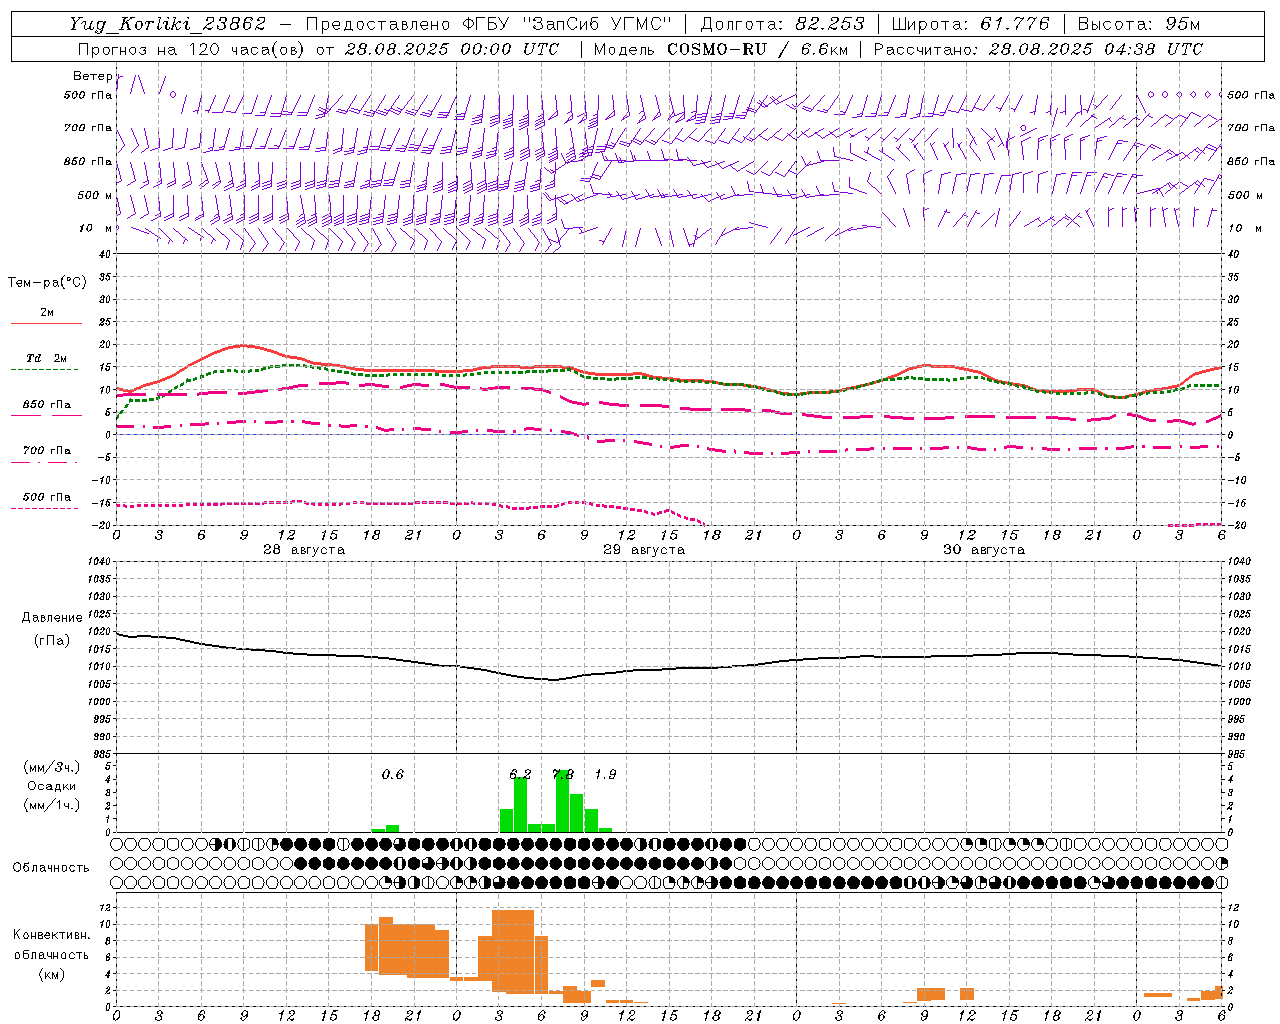Viewport: 1280px width, 1024px height.
Task: Select the '850 гПа' temperature legend entry
Action: point(46,405)
